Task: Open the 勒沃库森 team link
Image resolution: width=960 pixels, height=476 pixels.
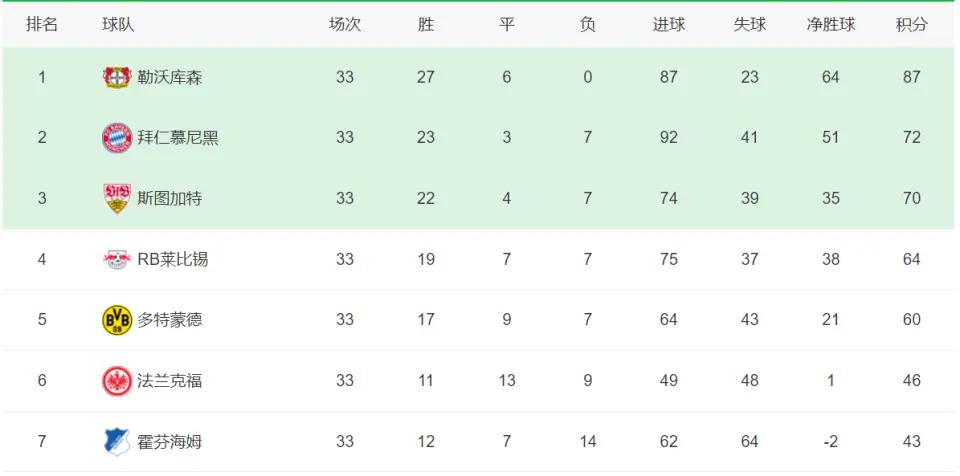Action: coord(170,77)
